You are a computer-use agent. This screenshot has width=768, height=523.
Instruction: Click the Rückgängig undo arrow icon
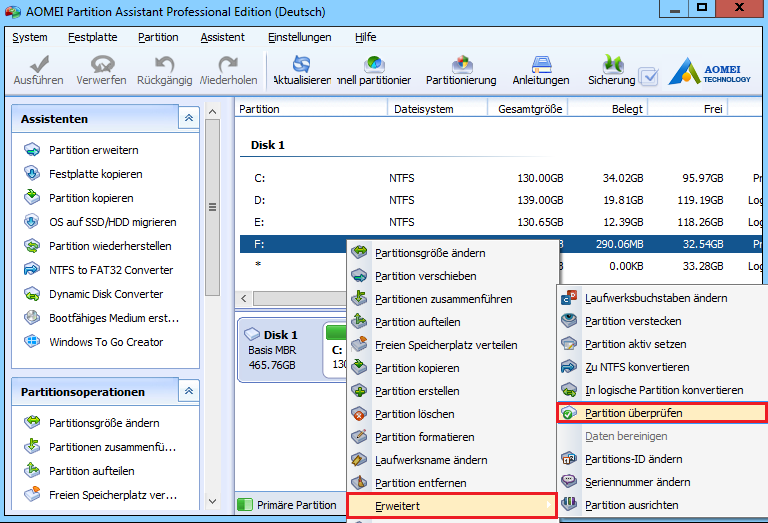tap(165, 64)
